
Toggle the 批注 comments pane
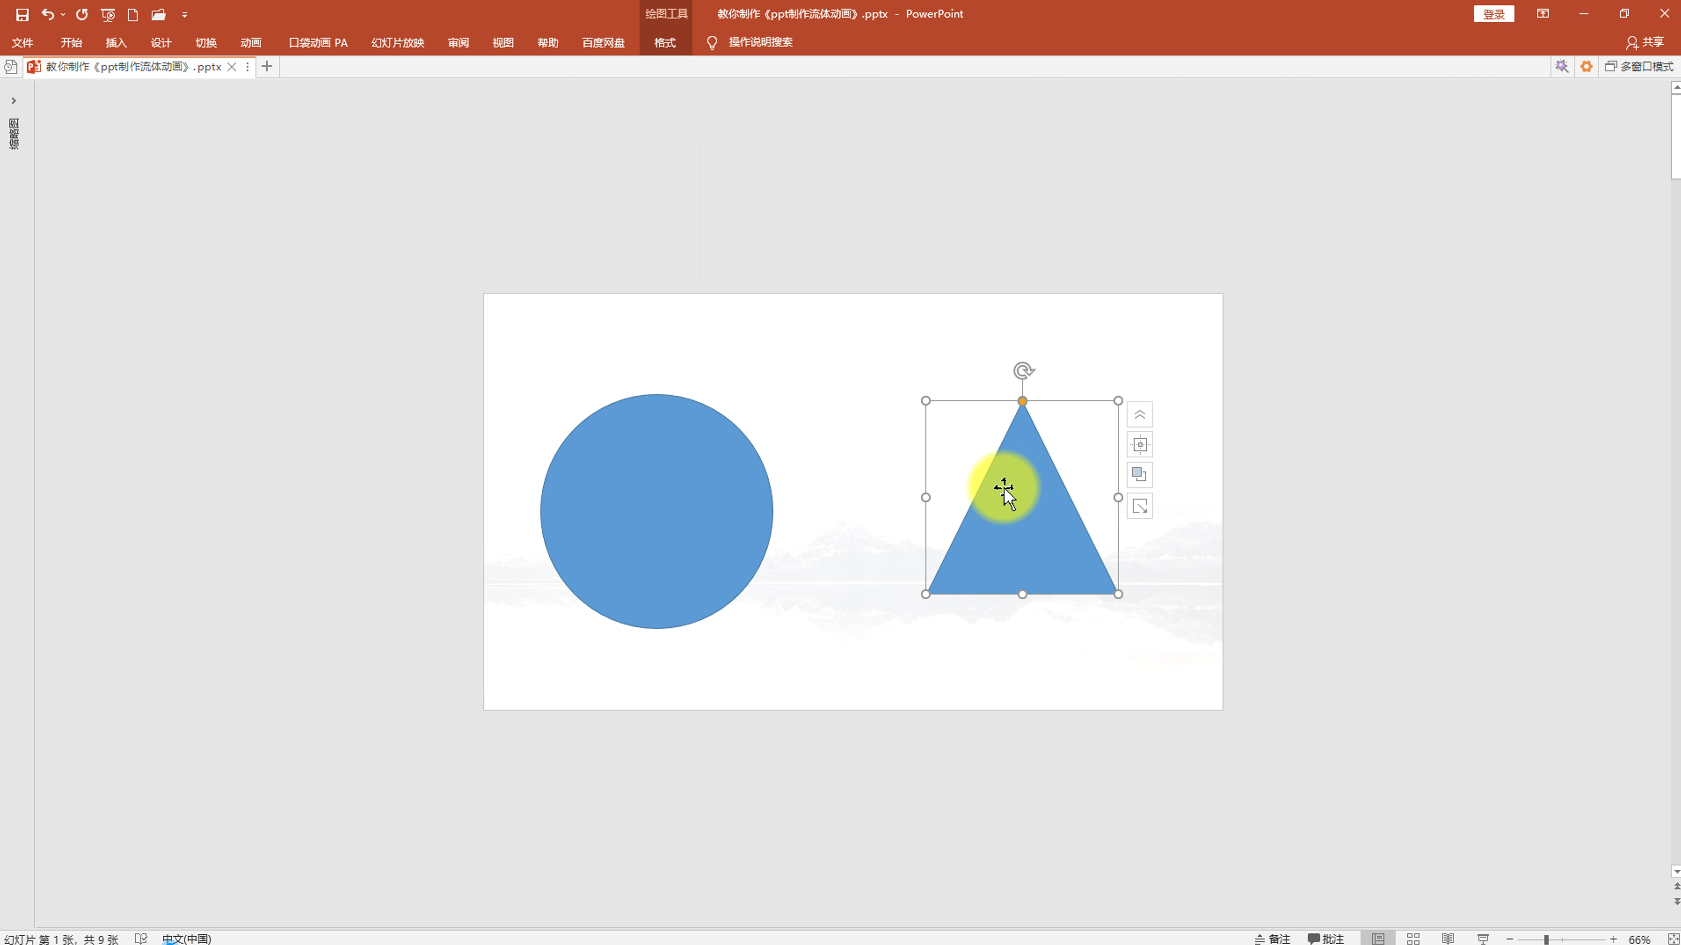pos(1326,939)
